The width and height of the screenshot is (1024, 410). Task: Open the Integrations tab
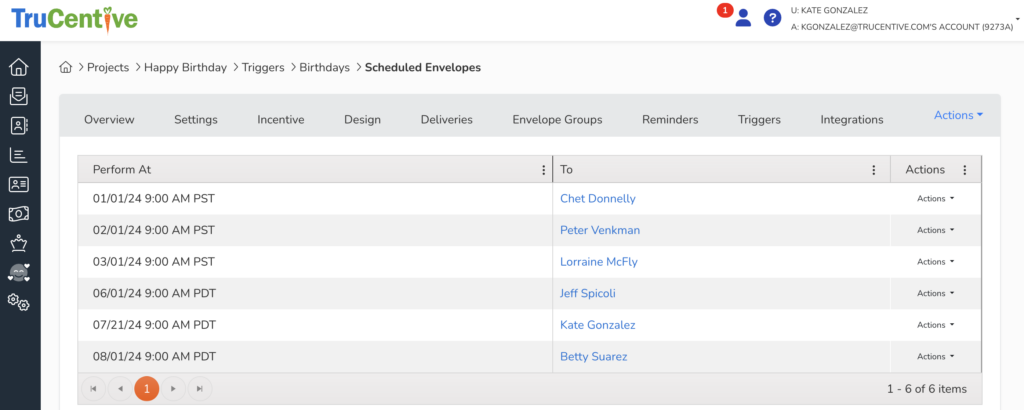851,120
